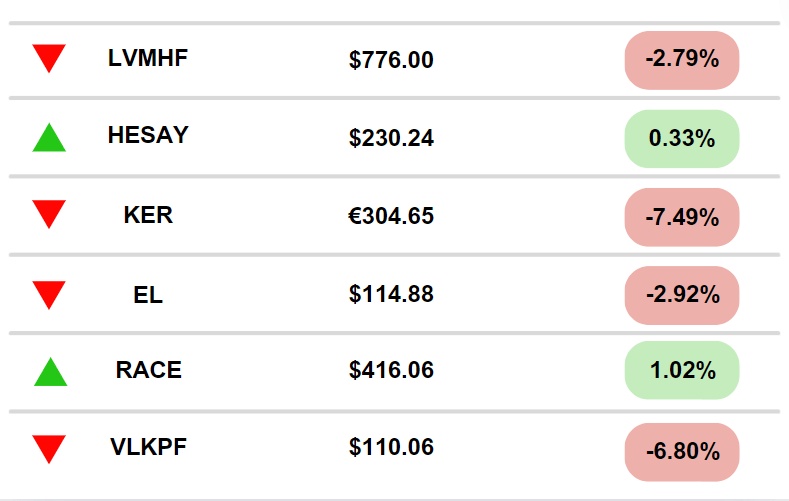Open the RACE ticker symbol
789x501 pixels.
click(x=148, y=370)
